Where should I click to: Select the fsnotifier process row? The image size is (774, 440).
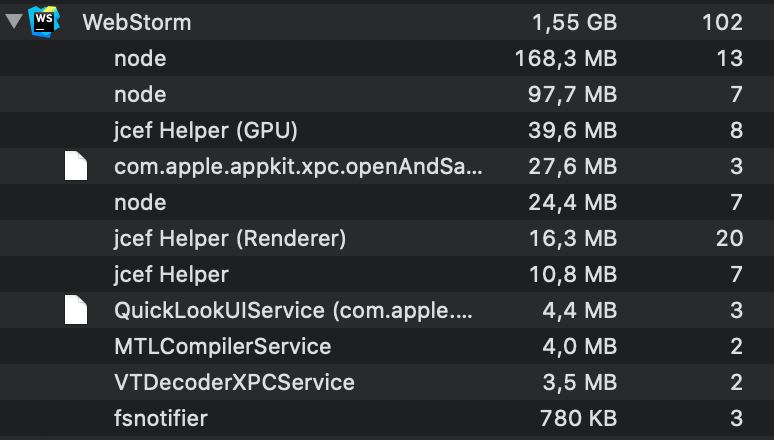click(387, 418)
